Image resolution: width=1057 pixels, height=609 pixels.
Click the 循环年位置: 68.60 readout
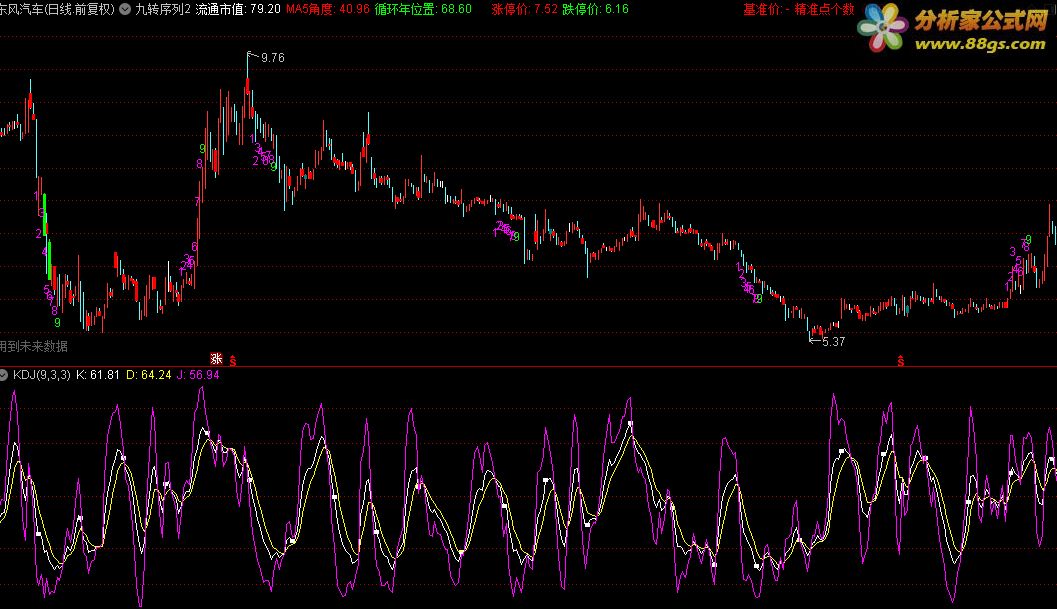[x=423, y=9]
